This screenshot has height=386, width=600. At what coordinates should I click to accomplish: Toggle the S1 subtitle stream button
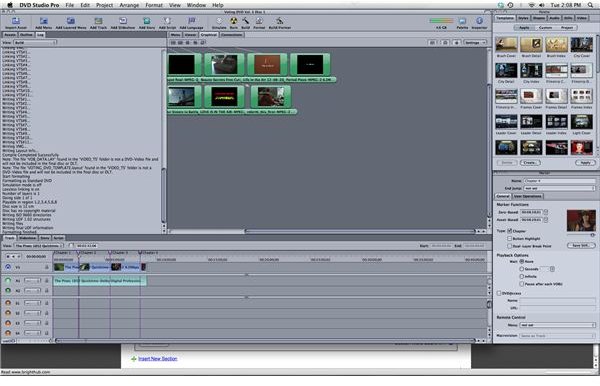8,303
